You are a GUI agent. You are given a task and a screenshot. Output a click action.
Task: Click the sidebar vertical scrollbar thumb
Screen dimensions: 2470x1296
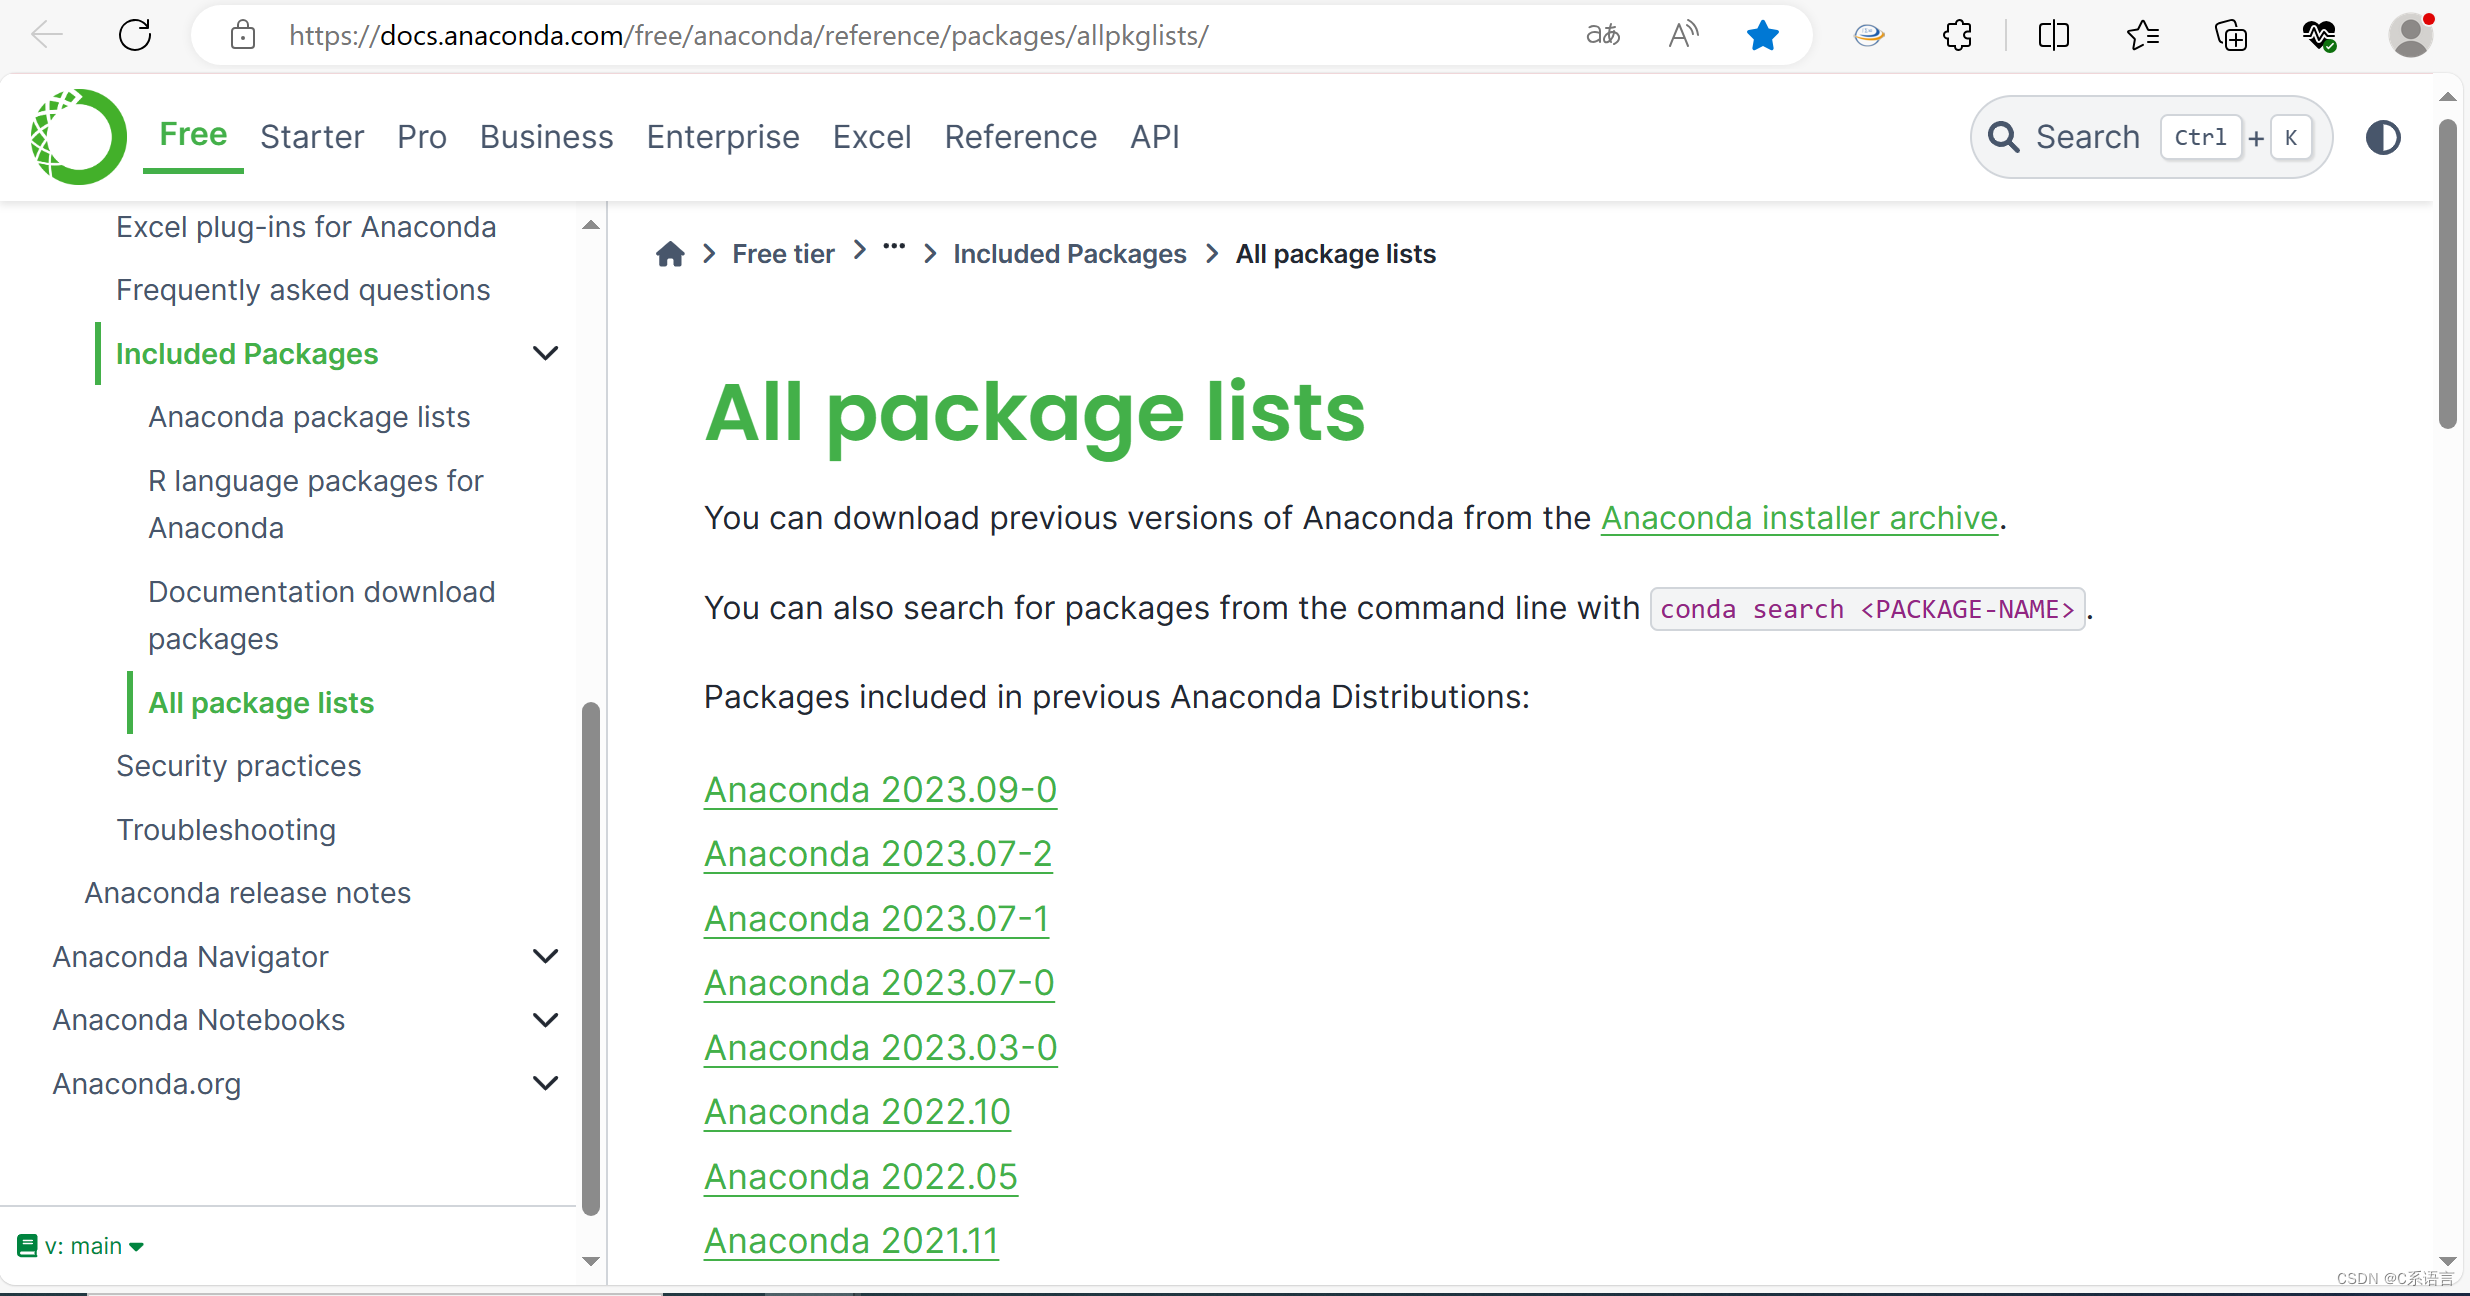point(591,958)
